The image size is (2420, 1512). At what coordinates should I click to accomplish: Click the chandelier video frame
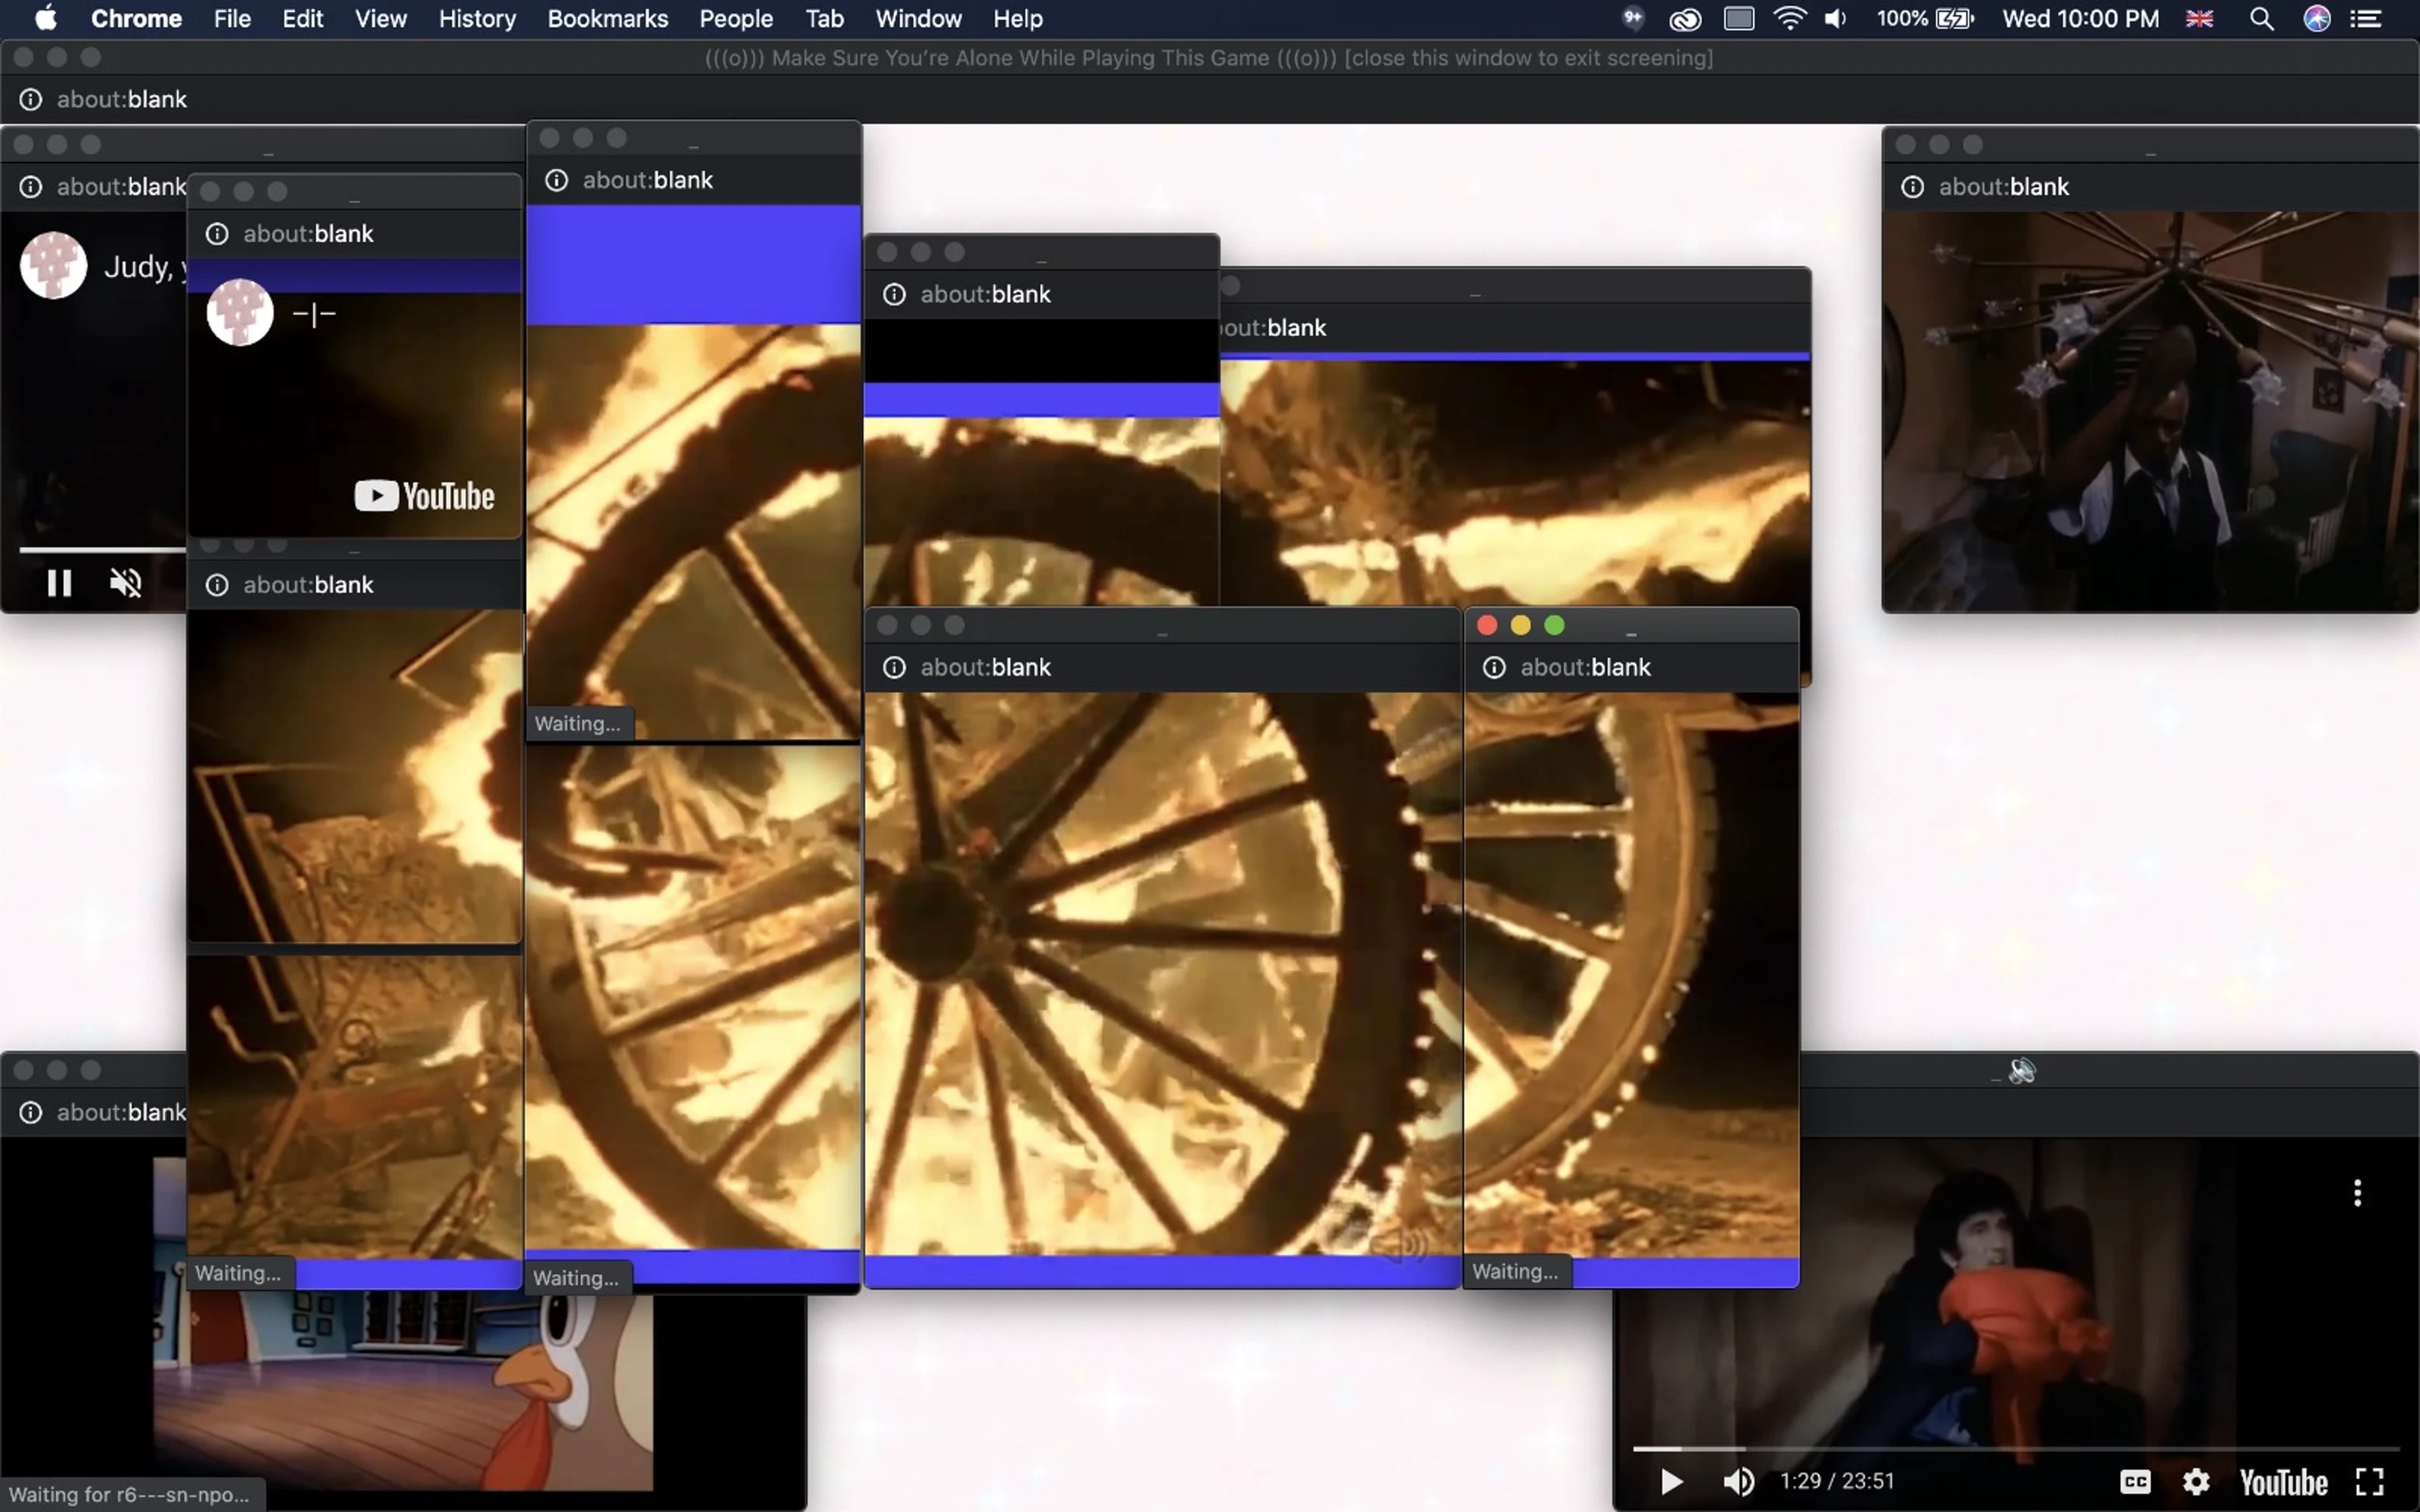[2150, 411]
